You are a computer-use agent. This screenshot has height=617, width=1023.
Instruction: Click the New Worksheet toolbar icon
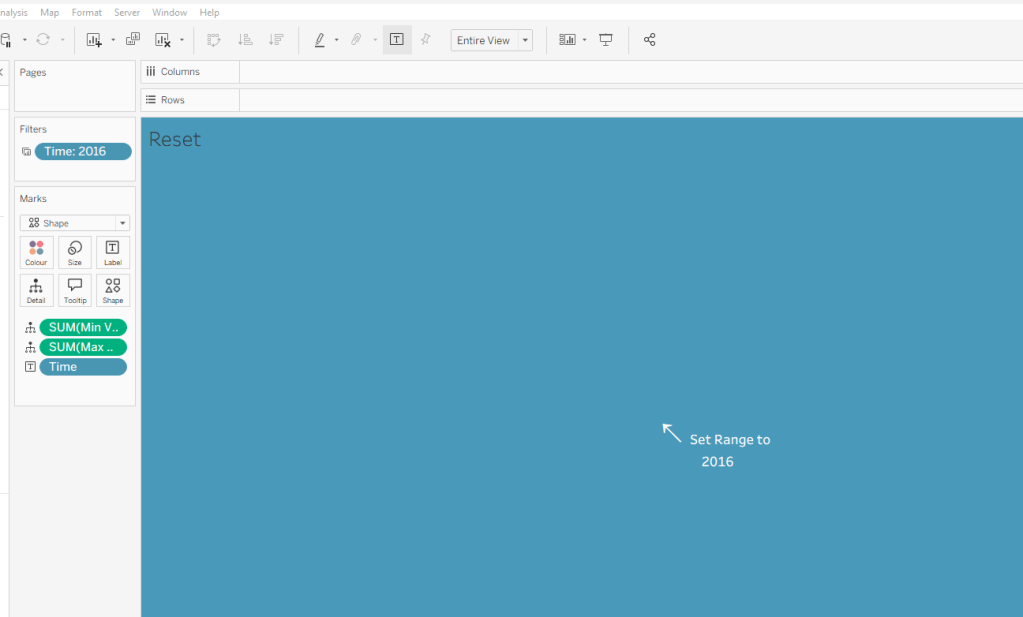click(x=94, y=40)
